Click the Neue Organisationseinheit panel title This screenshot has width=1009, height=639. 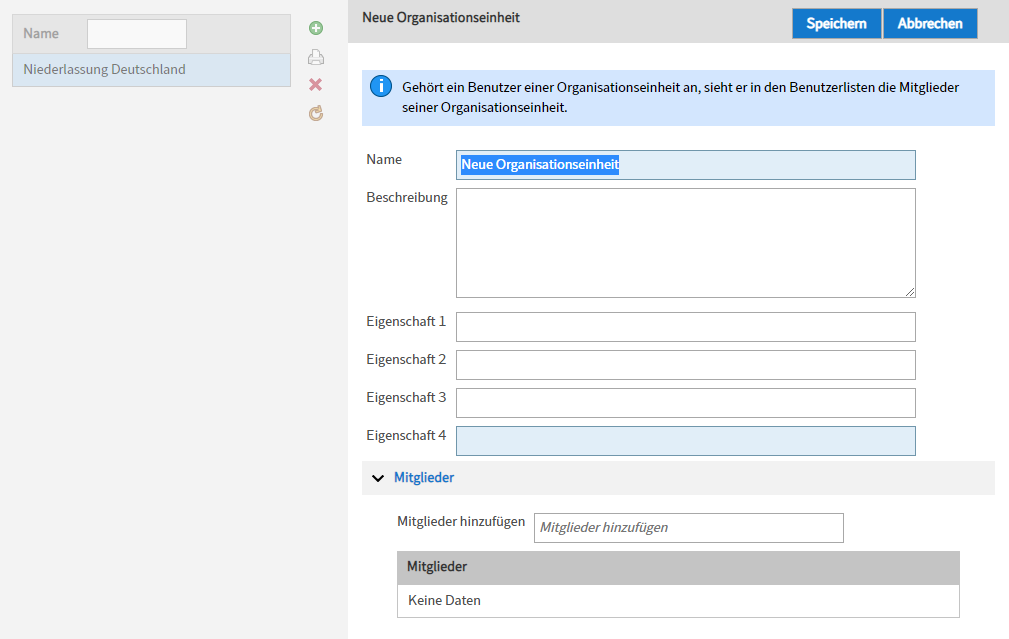pos(441,18)
